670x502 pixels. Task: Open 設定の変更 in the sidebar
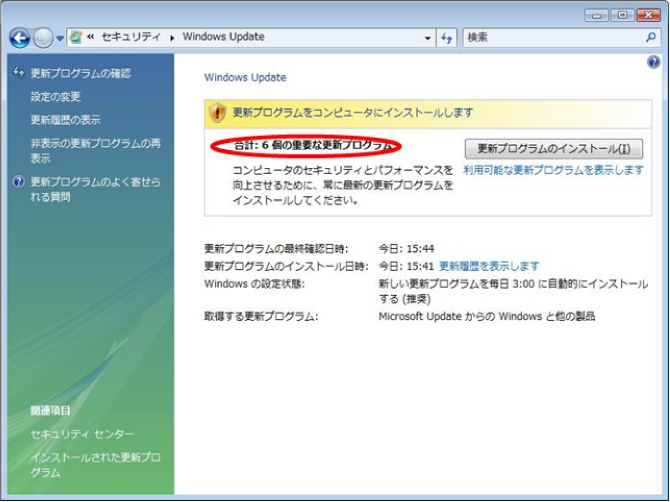tap(56, 97)
